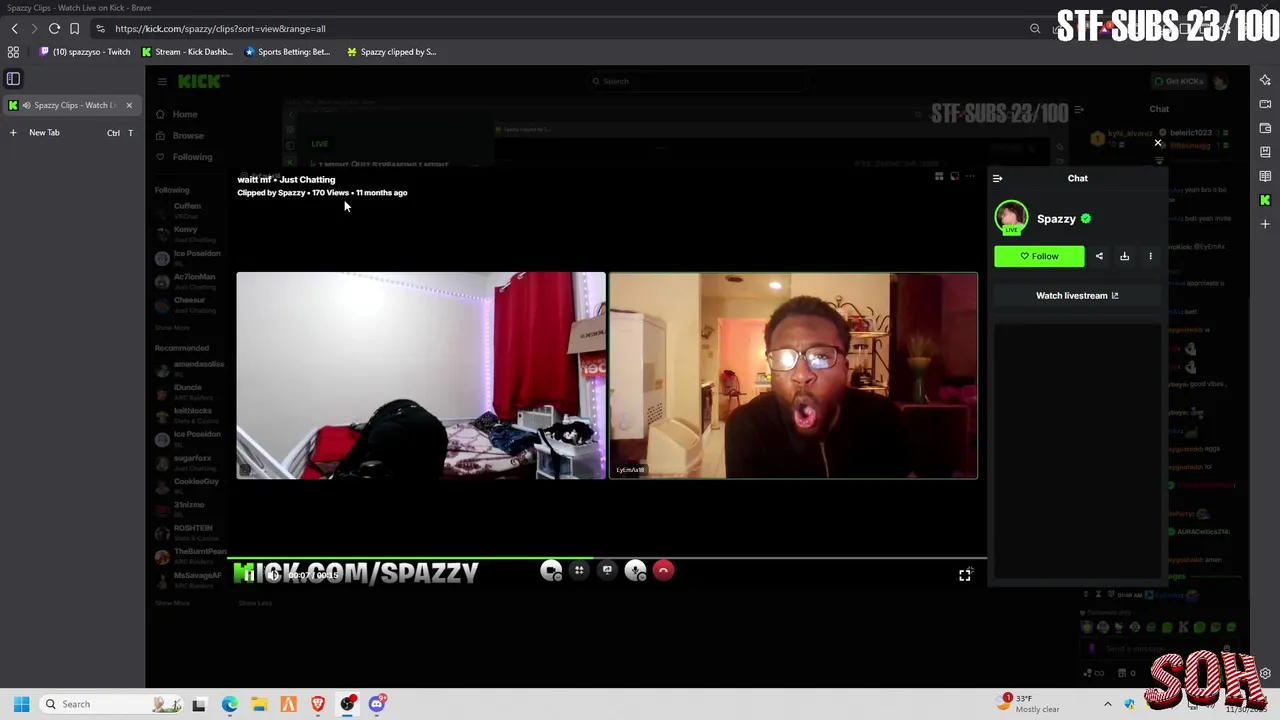Share the clip

pyautogui.click(x=1099, y=256)
